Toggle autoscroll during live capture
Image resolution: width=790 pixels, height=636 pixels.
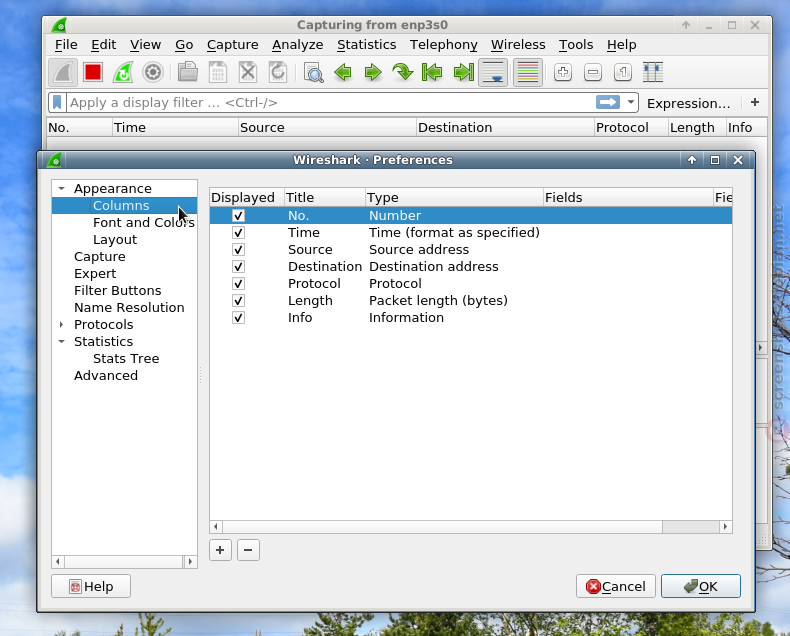pyautogui.click(x=493, y=73)
